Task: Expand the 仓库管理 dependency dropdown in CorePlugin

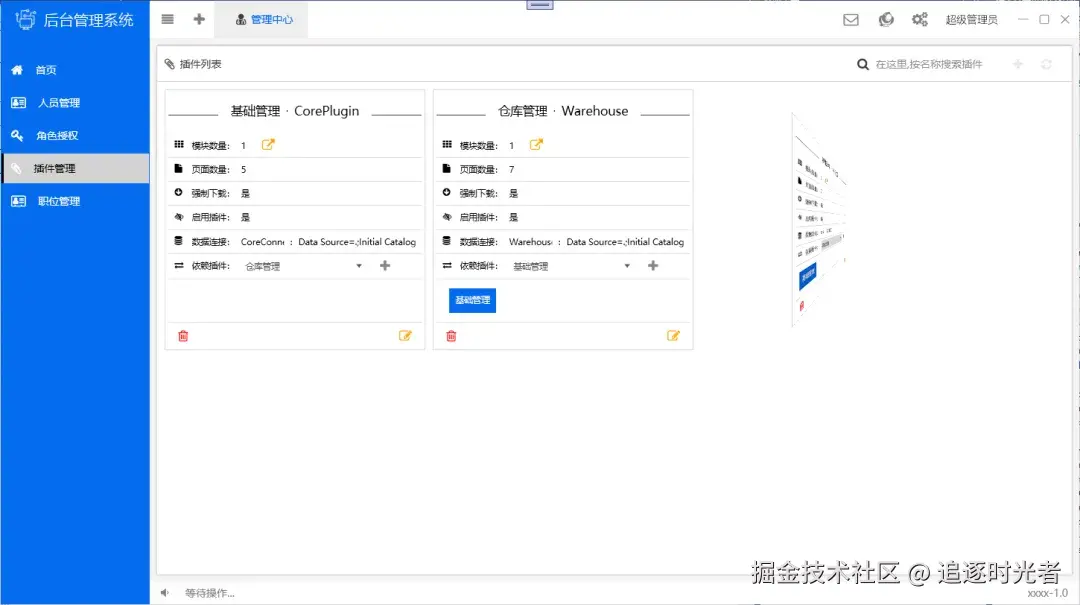Action: [302, 266]
